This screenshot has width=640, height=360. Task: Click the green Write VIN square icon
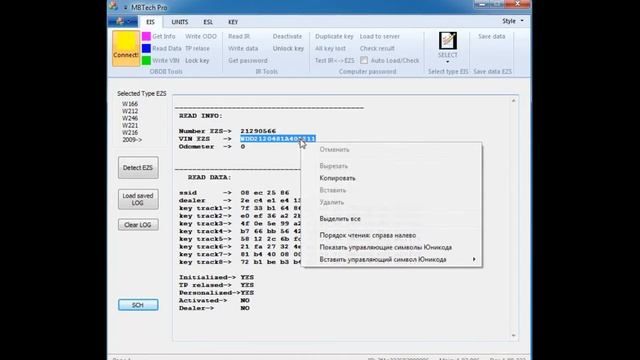(146, 60)
